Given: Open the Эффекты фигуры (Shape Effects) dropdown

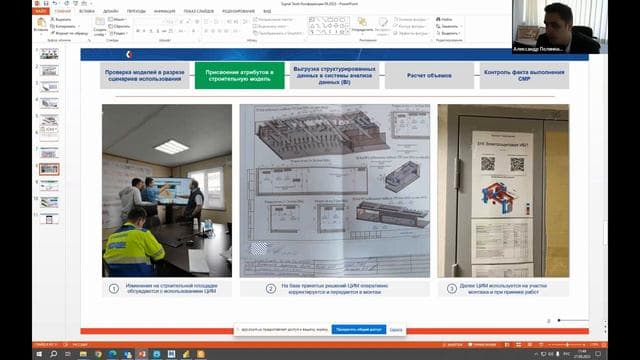Looking at the screenshot, I should [412, 33].
